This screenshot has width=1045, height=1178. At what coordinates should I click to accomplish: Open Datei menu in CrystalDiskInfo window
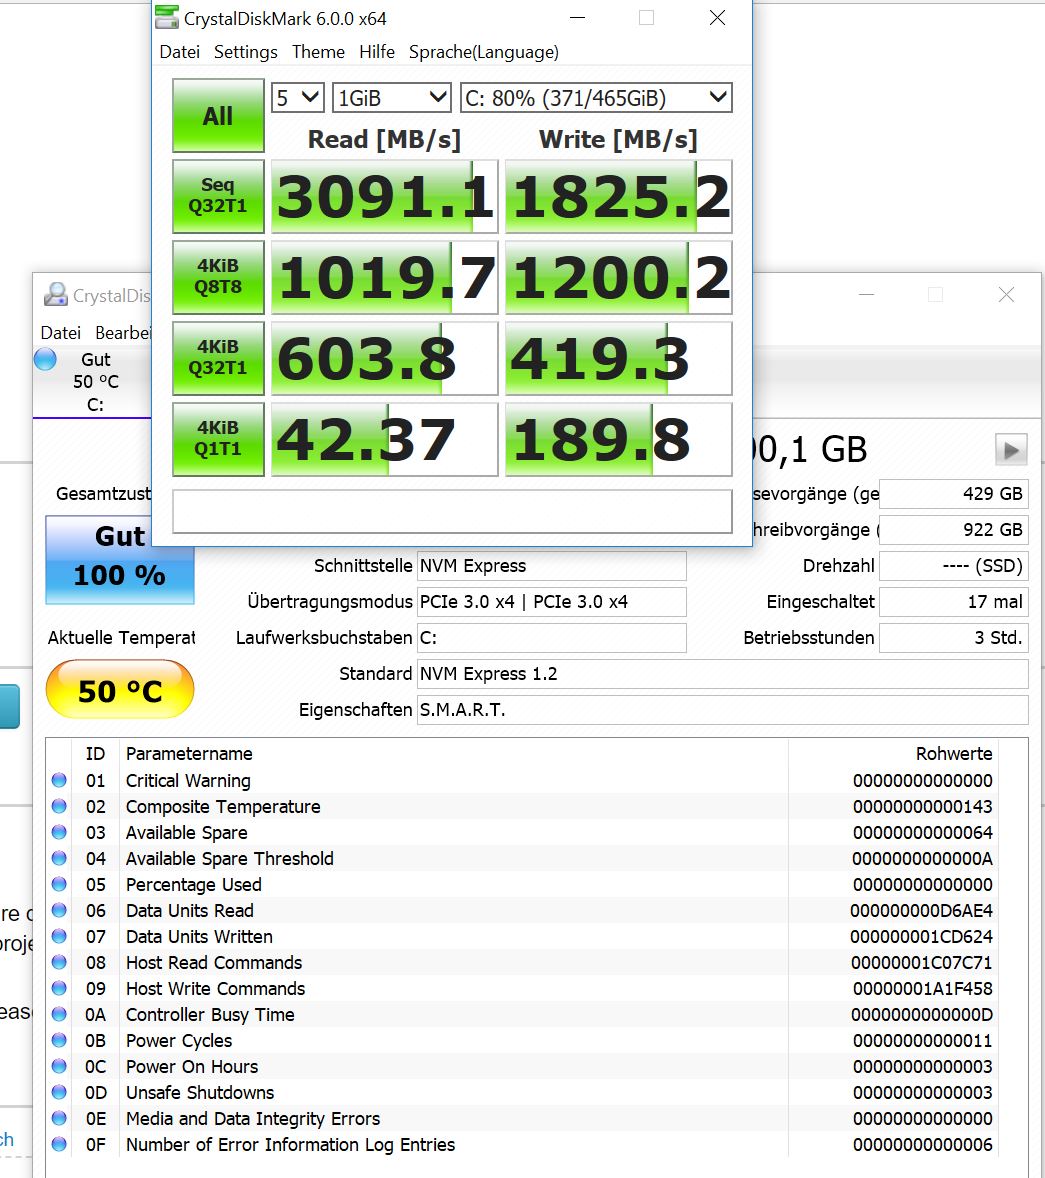coord(61,333)
